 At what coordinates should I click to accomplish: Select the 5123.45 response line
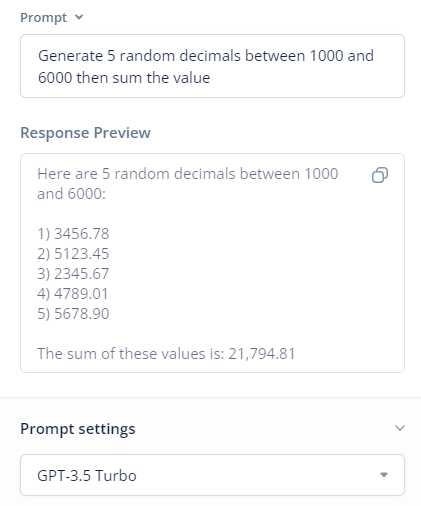click(73, 254)
